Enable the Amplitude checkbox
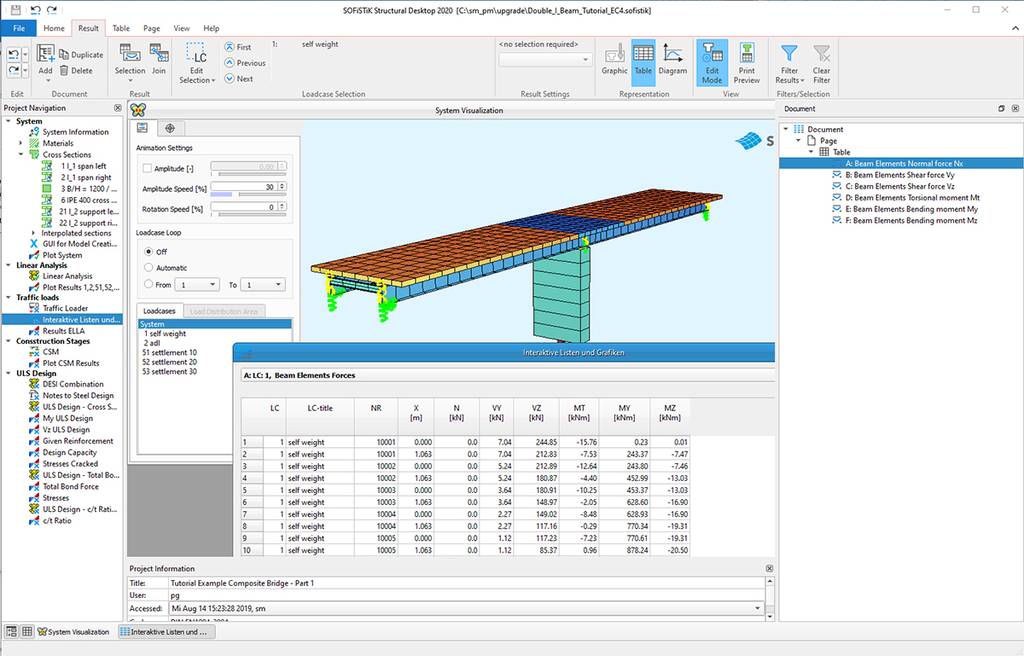This screenshot has width=1024, height=656. [x=147, y=168]
